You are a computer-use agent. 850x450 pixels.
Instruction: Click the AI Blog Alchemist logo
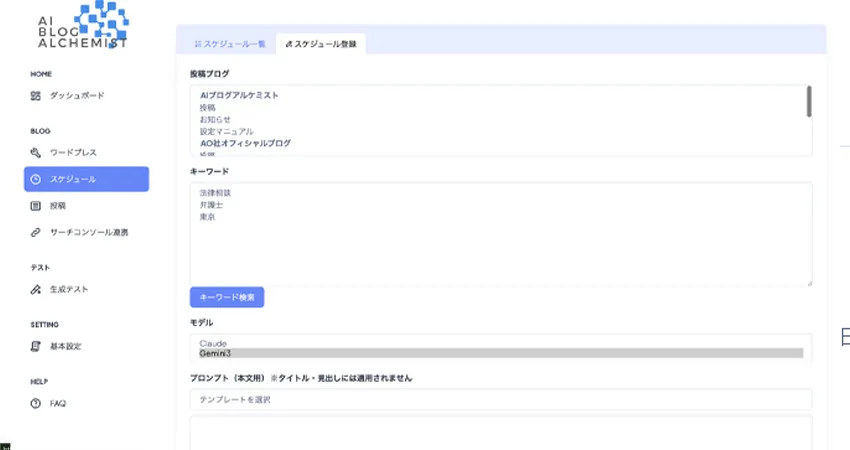point(85,27)
